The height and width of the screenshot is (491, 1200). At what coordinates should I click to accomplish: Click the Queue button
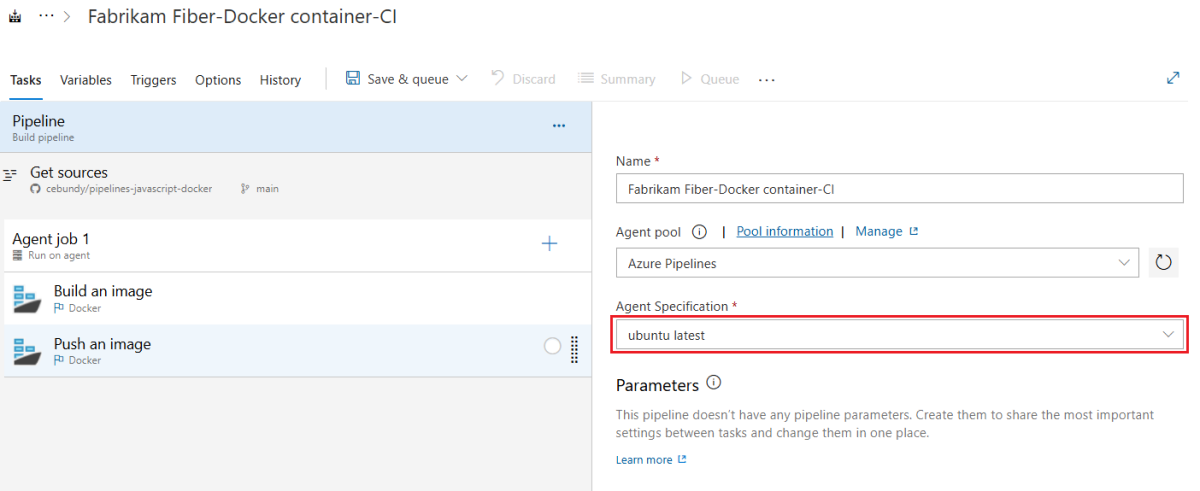tap(710, 79)
